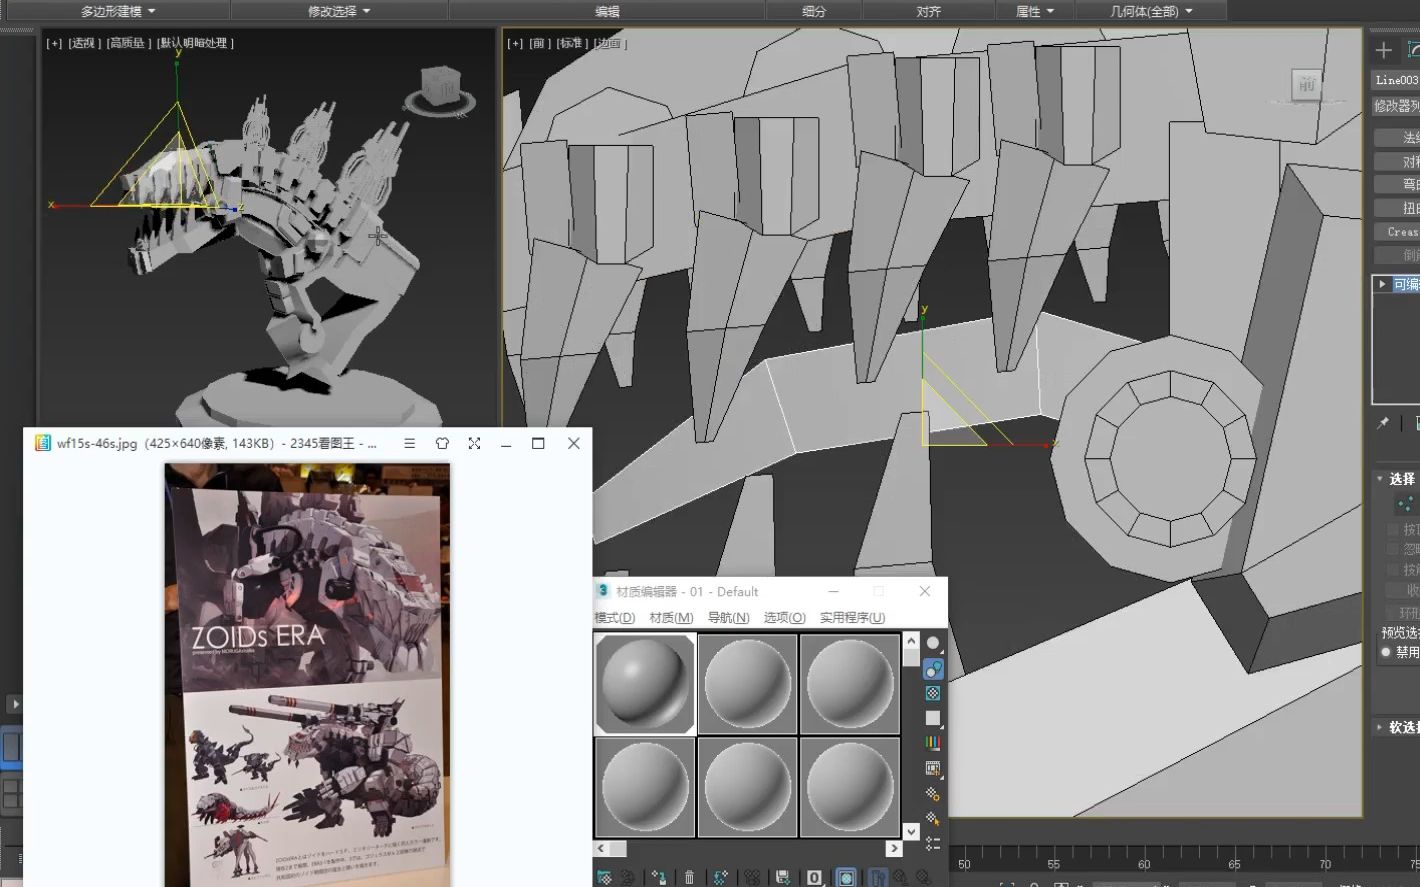
Task: Select the second material sample sphere
Action: [x=748, y=683]
